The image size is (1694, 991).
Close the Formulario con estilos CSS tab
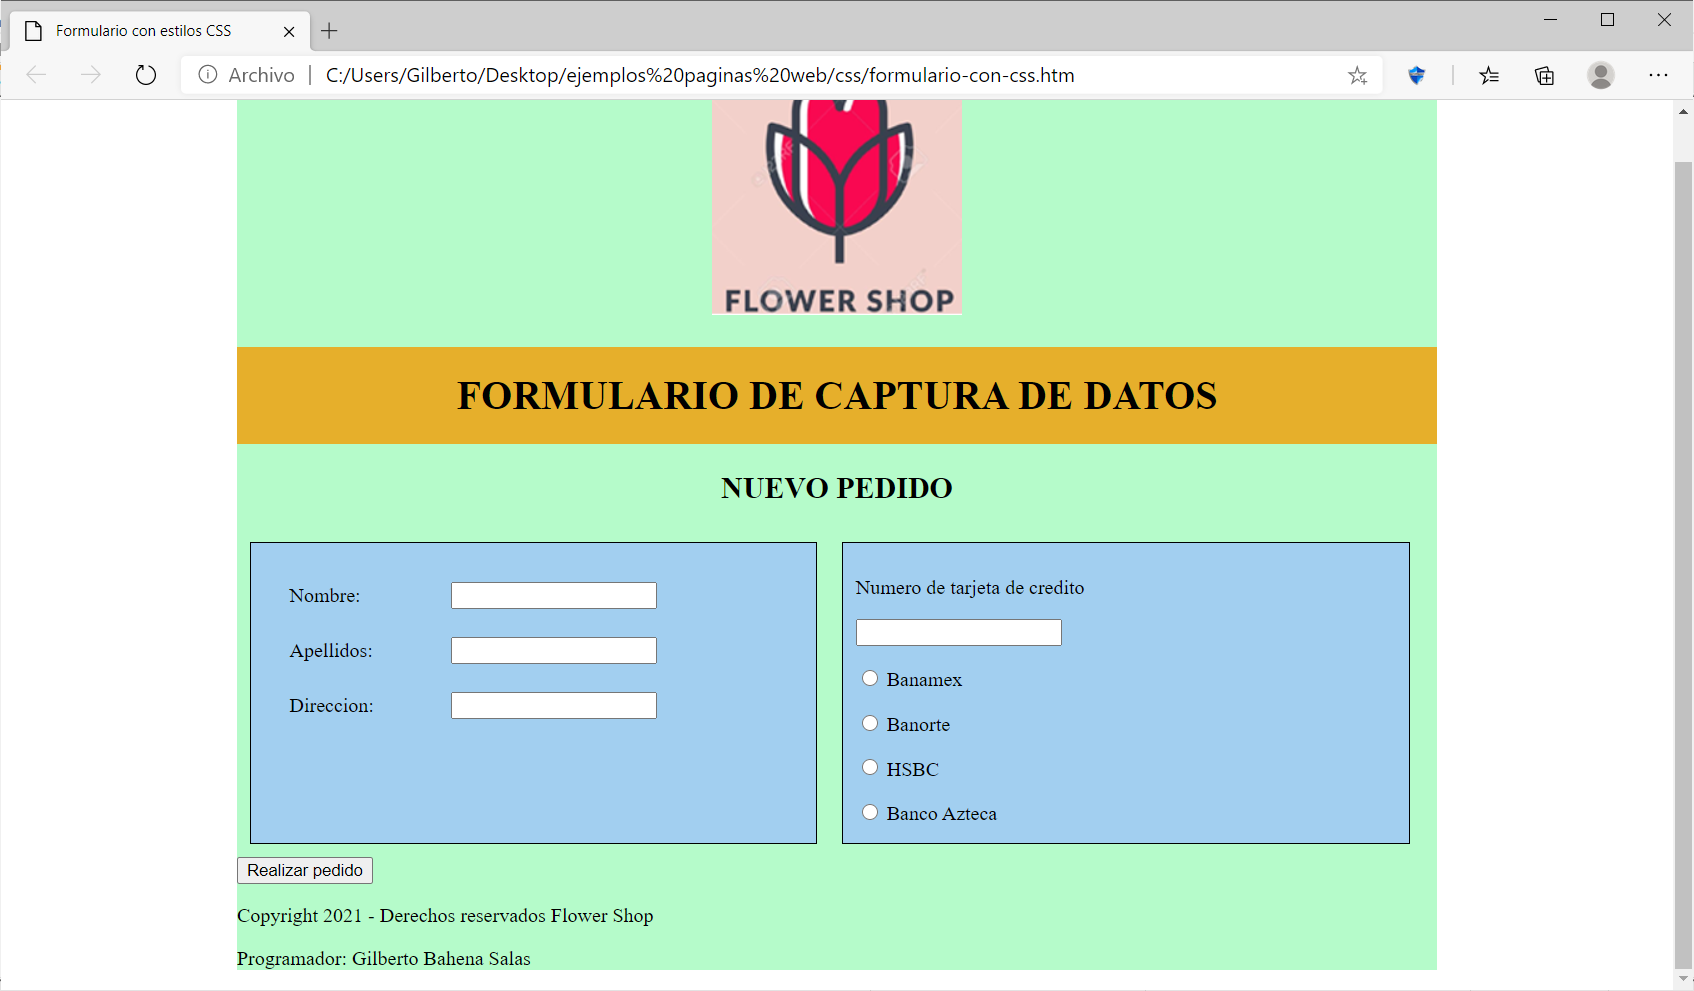point(289,31)
